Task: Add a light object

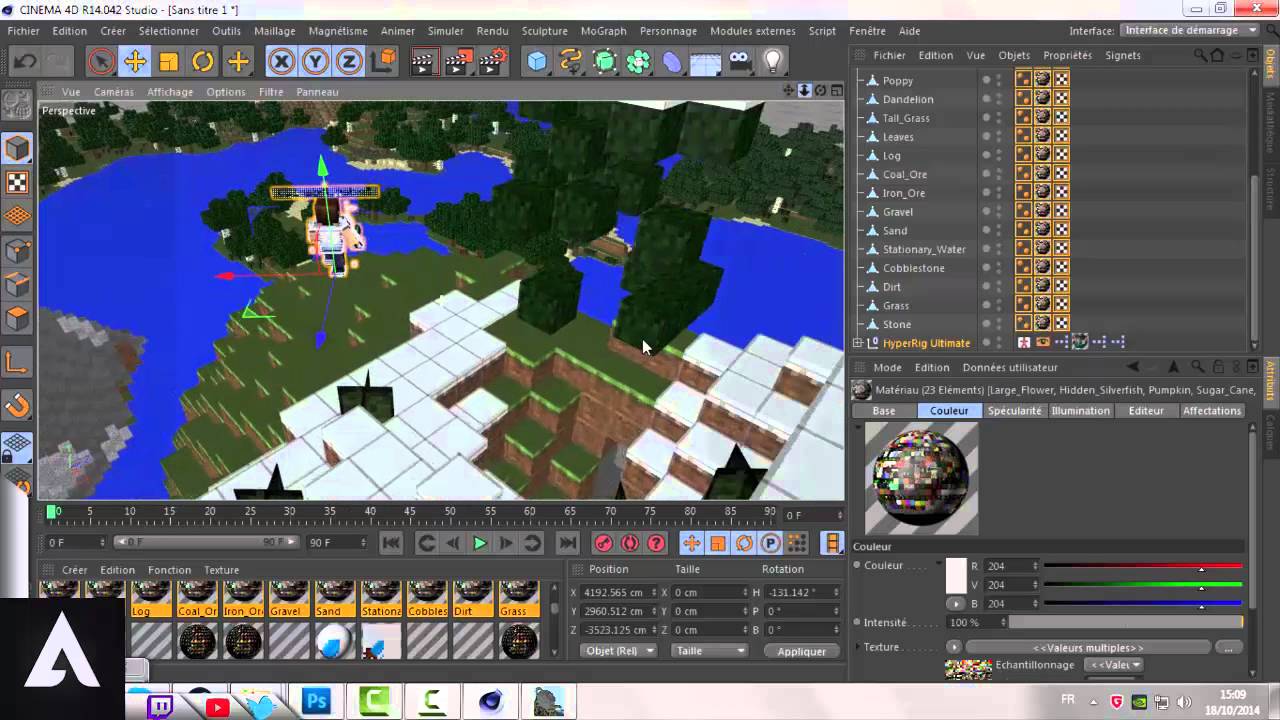Action: 773,62
